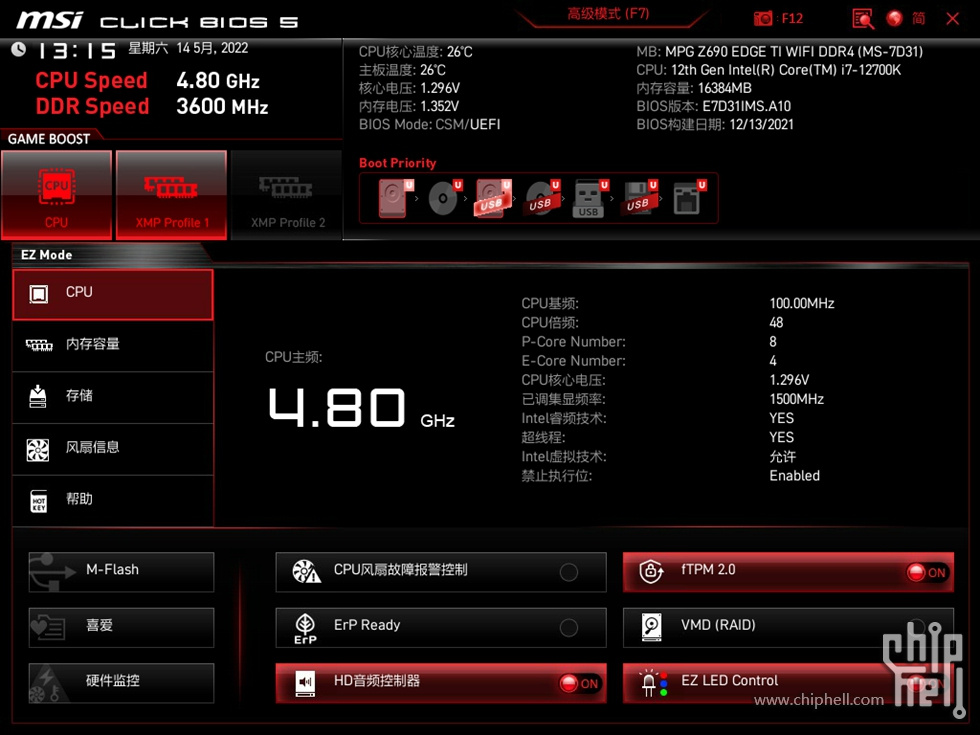Click the DDR Speed 3600 MHz reading
The height and width of the screenshot is (735, 980).
point(152,106)
